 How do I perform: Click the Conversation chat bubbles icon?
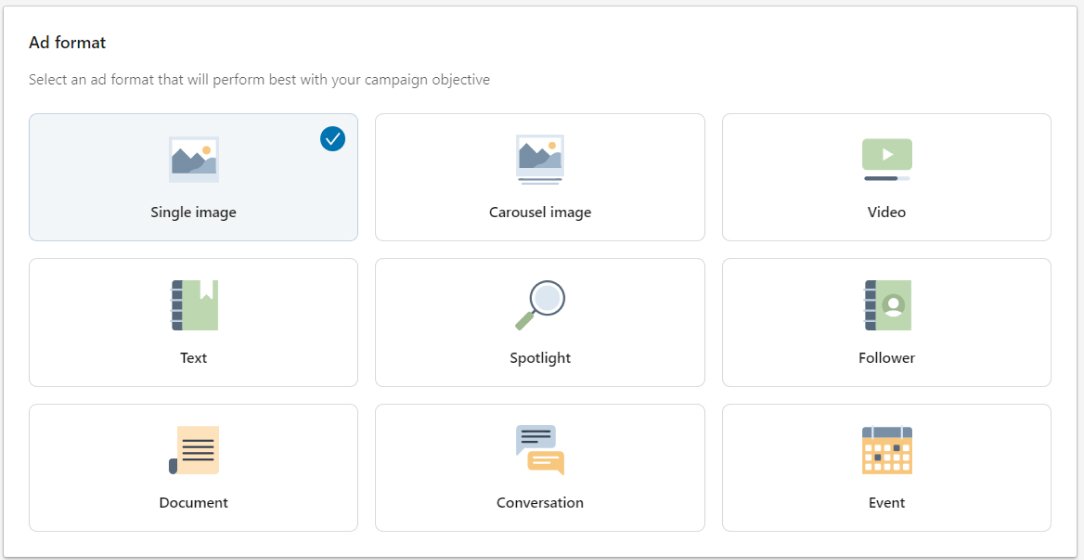(540, 450)
